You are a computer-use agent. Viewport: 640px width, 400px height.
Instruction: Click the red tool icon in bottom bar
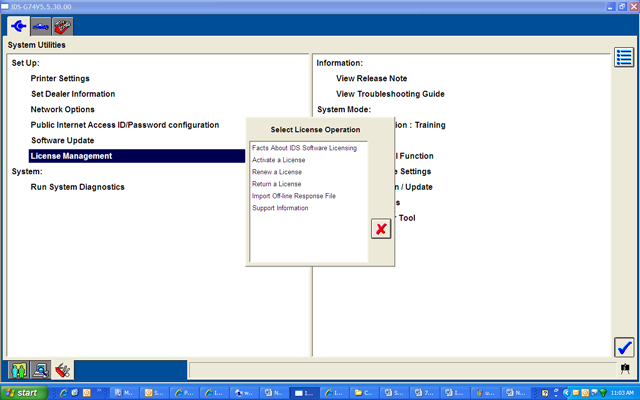tap(62, 370)
